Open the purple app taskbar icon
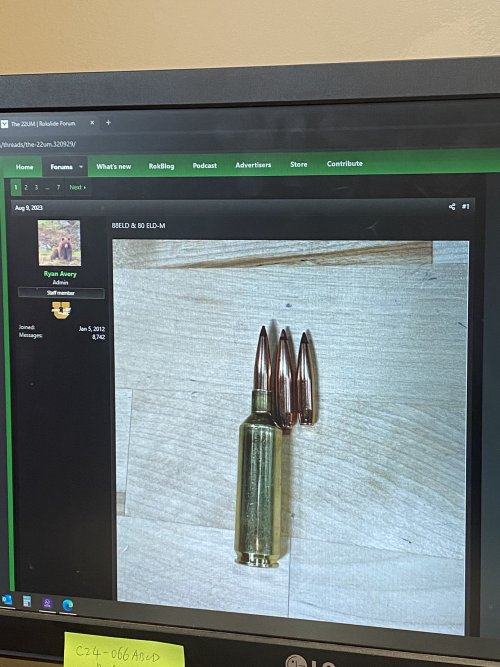The height and width of the screenshot is (667, 500). pos(47,603)
